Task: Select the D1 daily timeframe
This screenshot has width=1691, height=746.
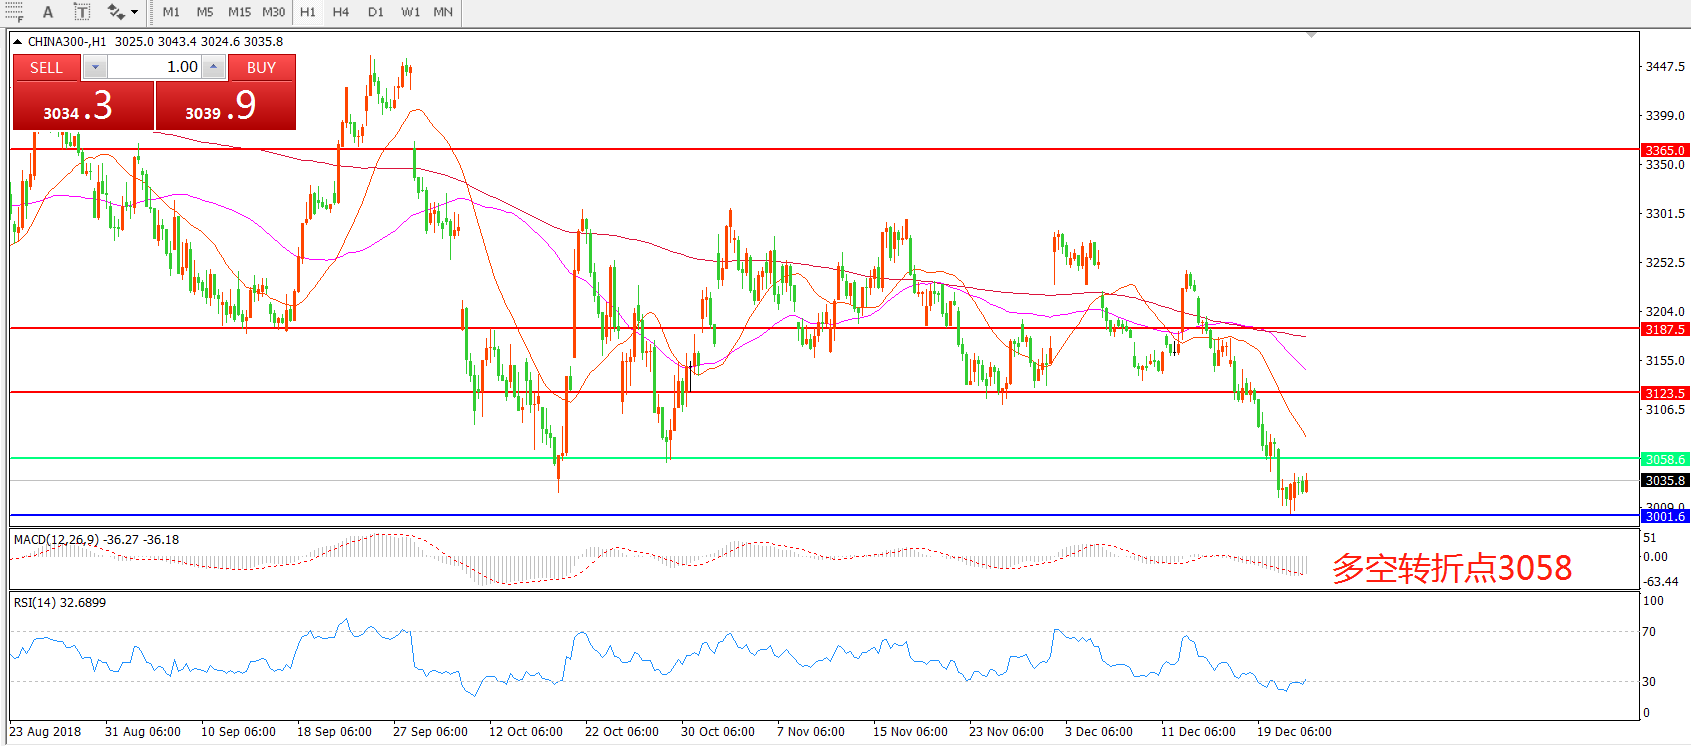Action: point(375,12)
